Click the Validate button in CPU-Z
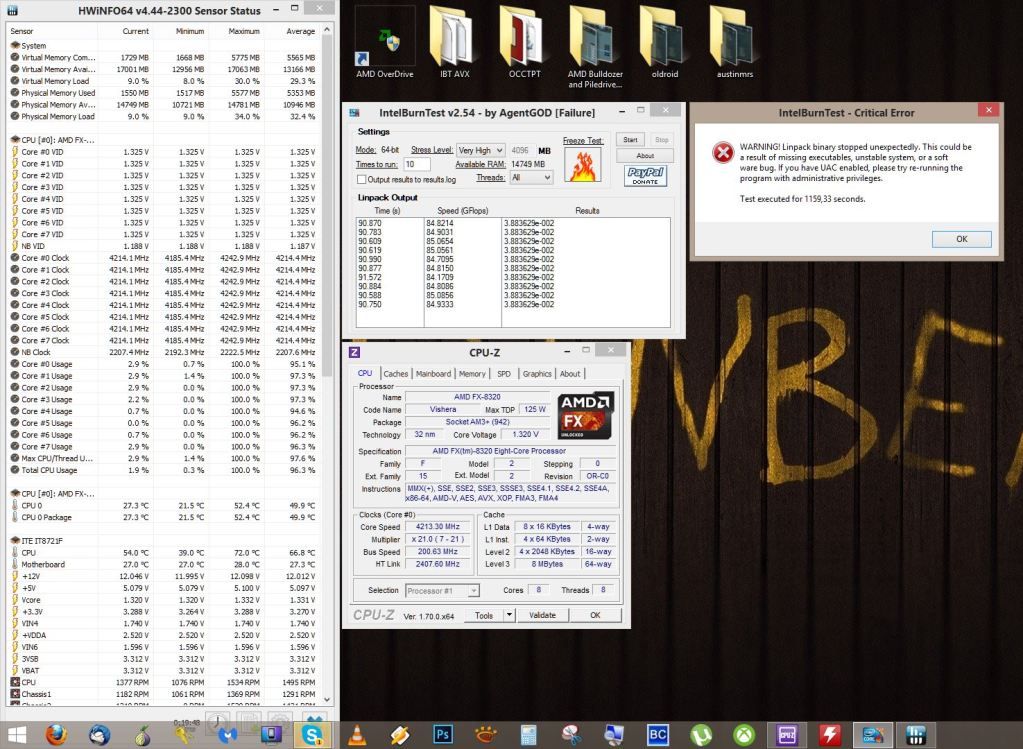This screenshot has width=1023, height=749. pos(542,615)
